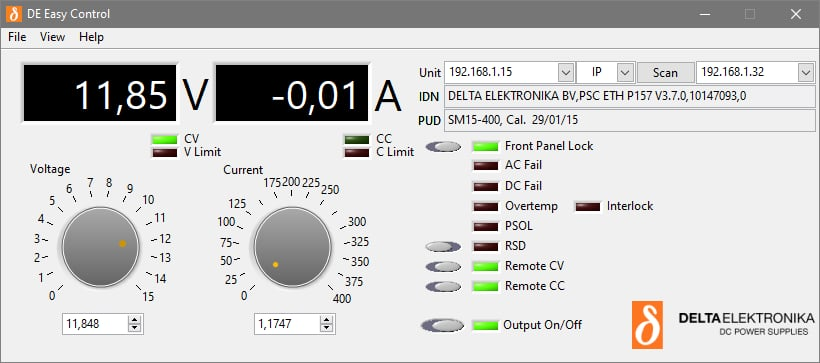Click the AC Fail indicator LED
Image resolution: width=820 pixels, height=363 pixels.
tap(485, 166)
